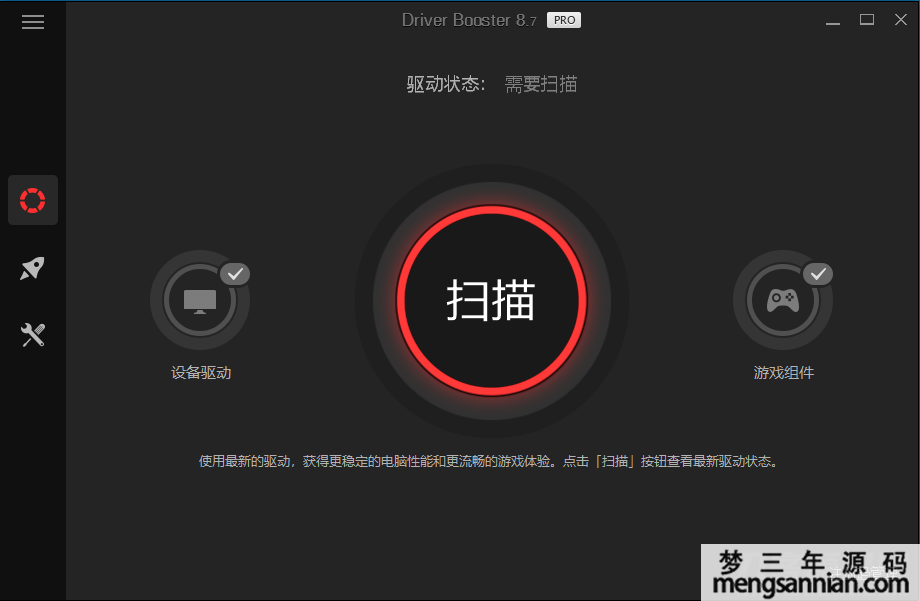Open the wrench and screwdriver Tools section
This screenshot has height=601, width=920.
click(x=33, y=335)
